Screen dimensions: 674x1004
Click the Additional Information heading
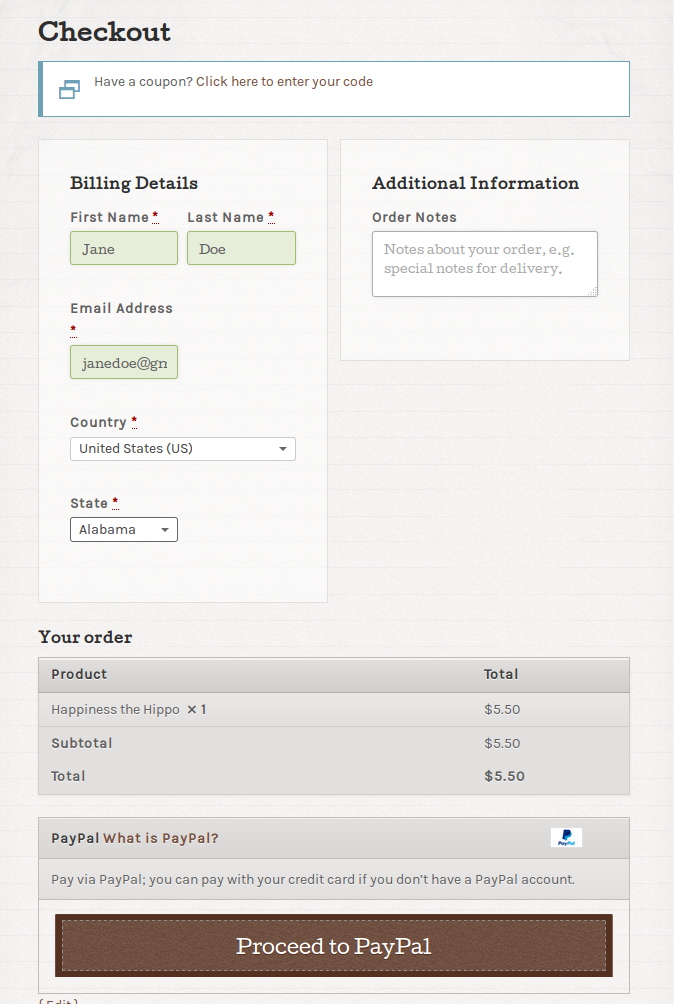coord(476,183)
